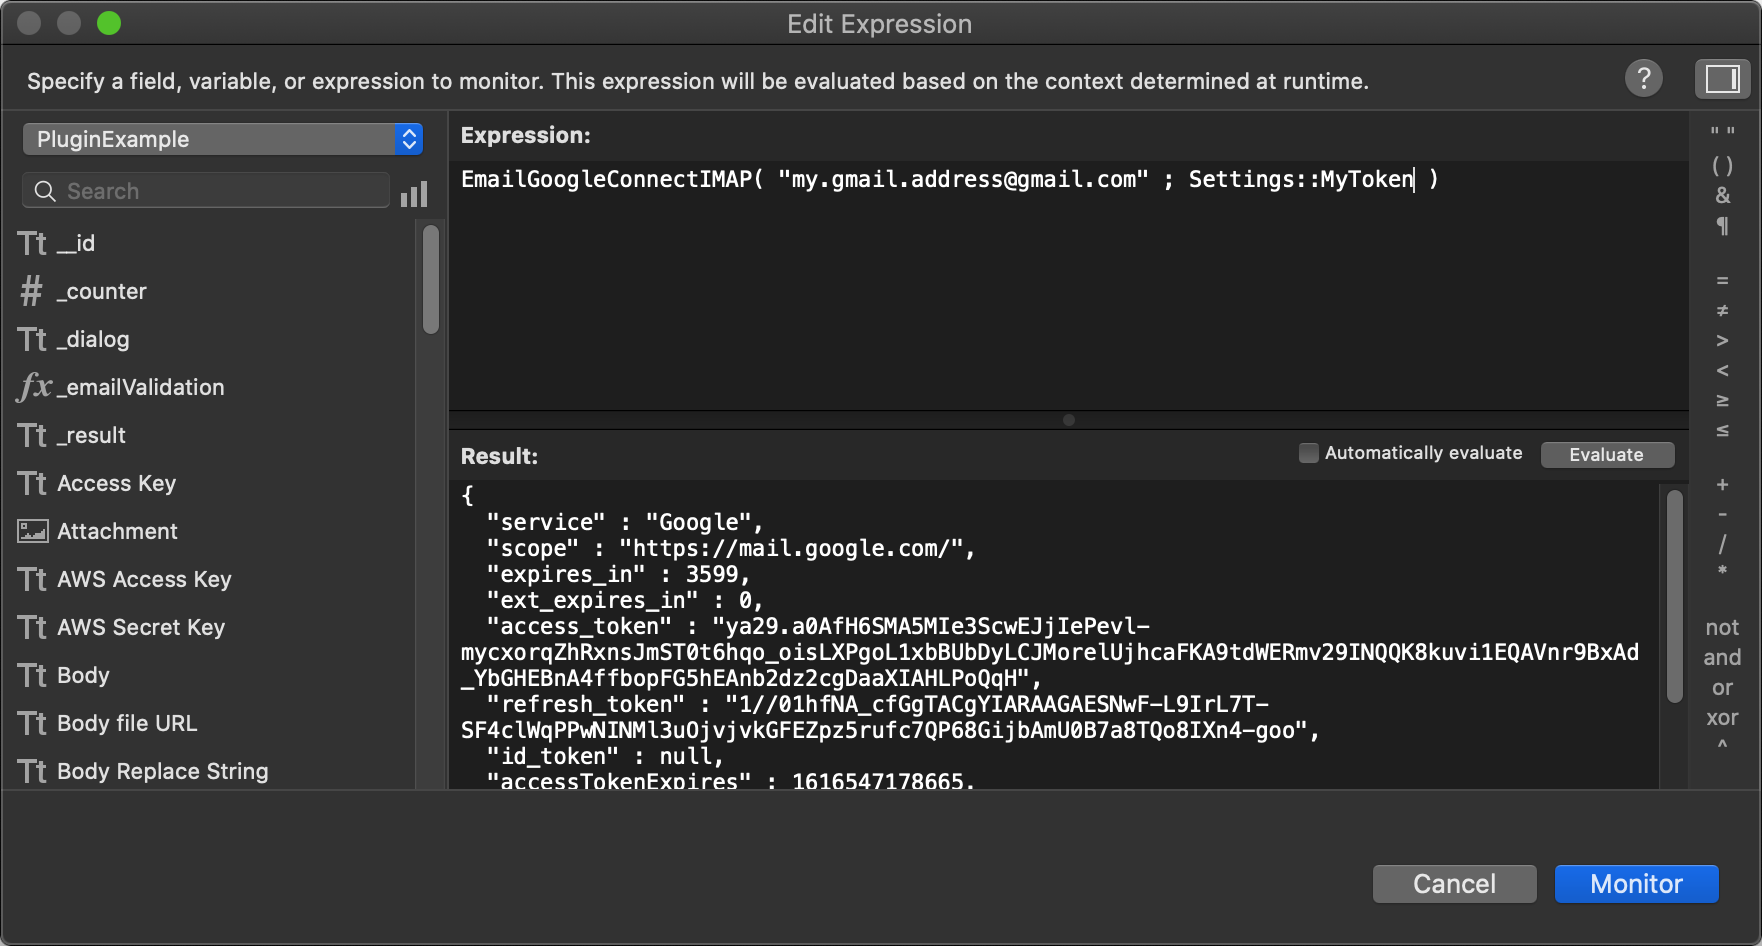This screenshot has height=946, width=1762.
Task: Open the PluginExample table dropdown
Action: 223,139
